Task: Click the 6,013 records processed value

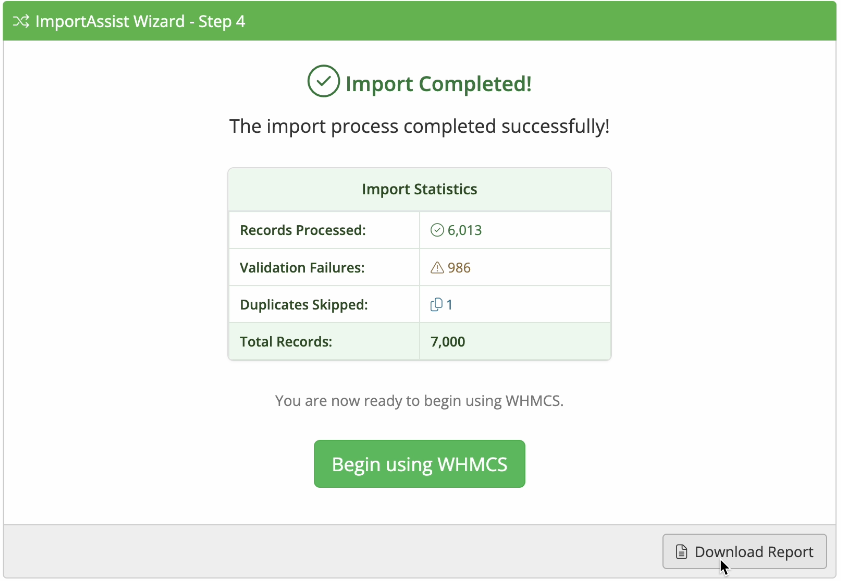Action: click(x=464, y=230)
